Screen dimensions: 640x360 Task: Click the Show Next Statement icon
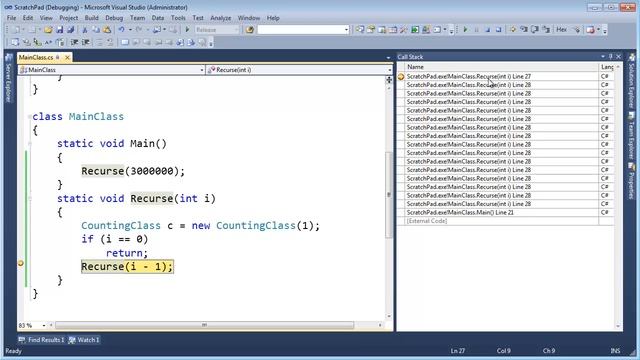point(513,30)
